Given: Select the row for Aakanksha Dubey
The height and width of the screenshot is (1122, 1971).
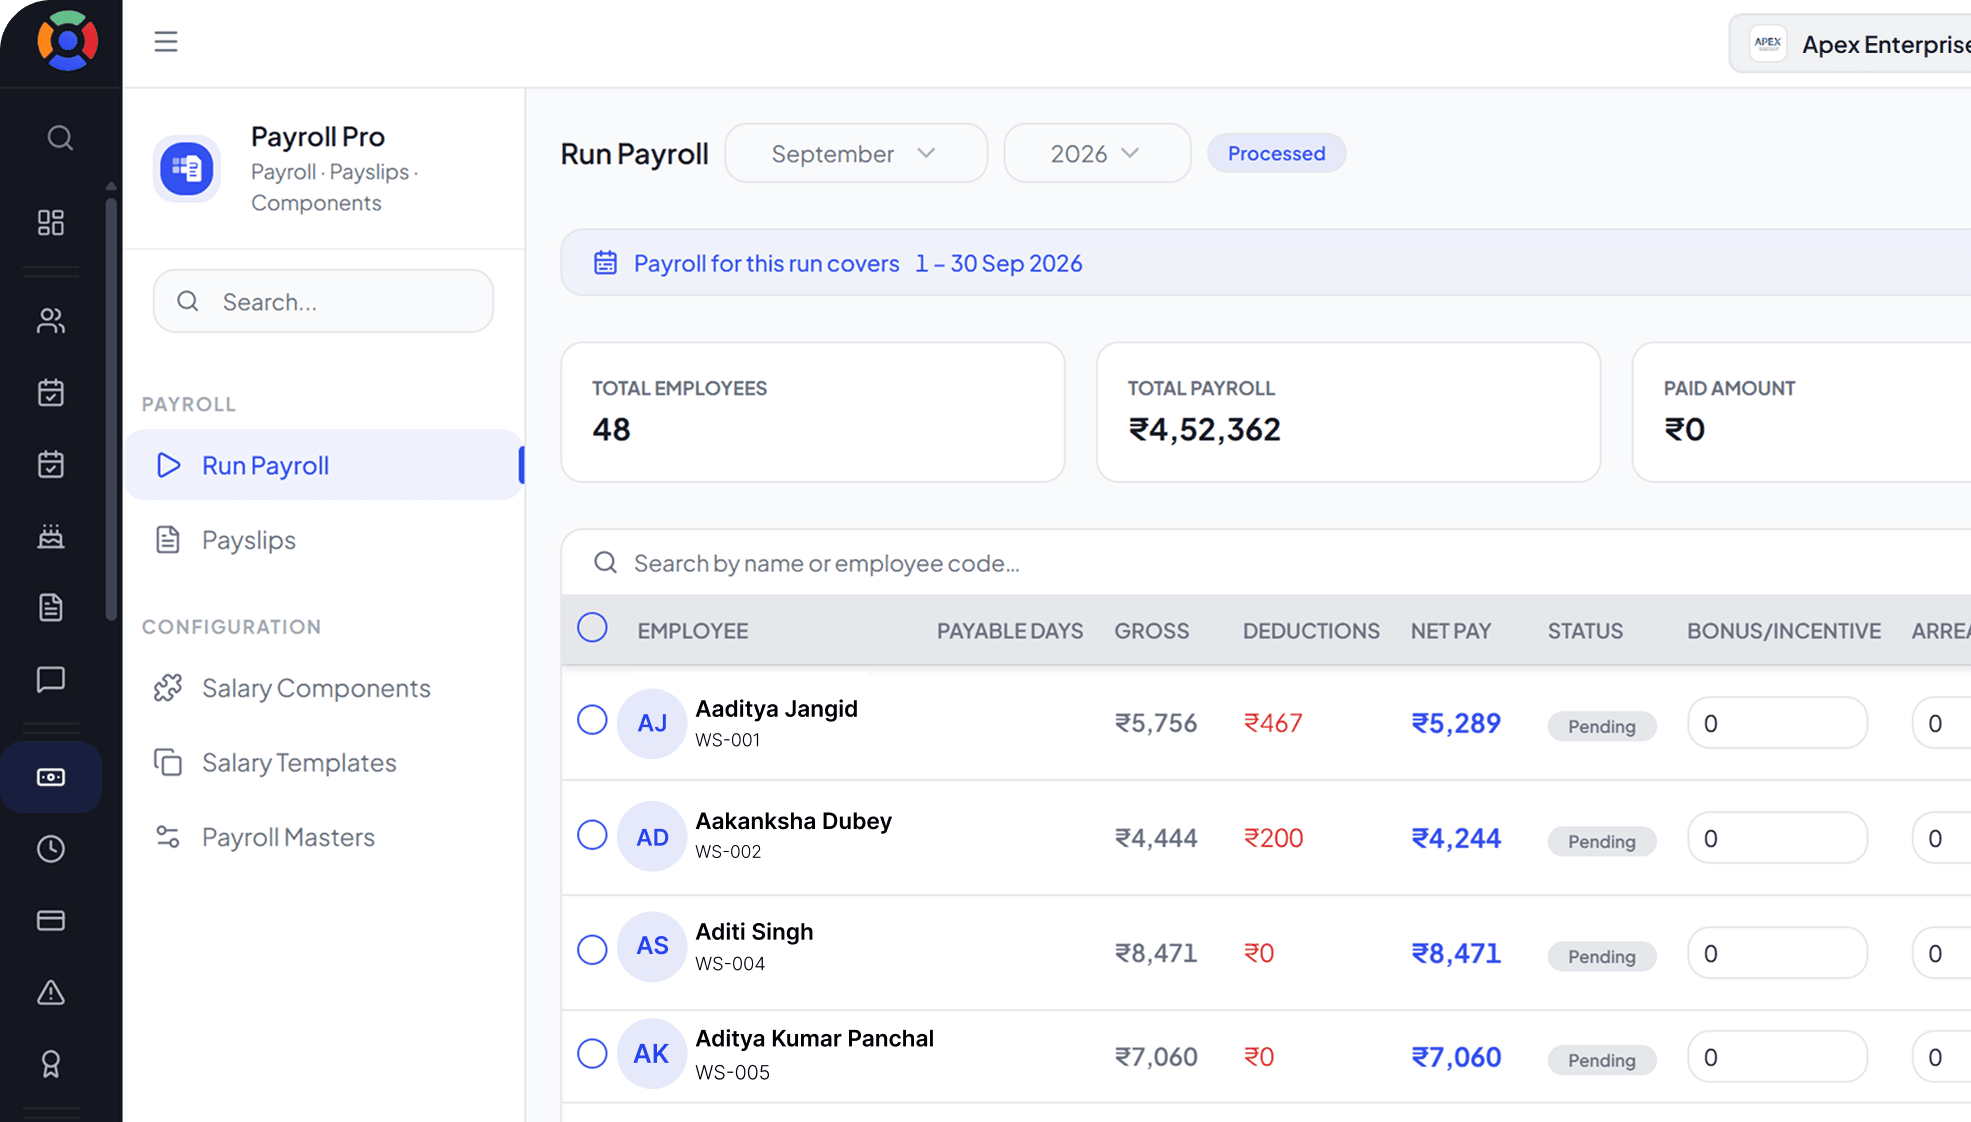Looking at the screenshot, I should tap(592, 835).
